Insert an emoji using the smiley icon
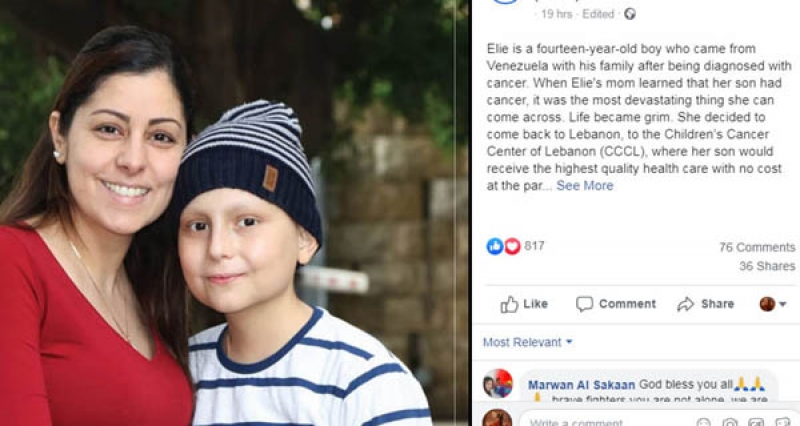This screenshot has width=800, height=426. pyautogui.click(x=703, y=422)
